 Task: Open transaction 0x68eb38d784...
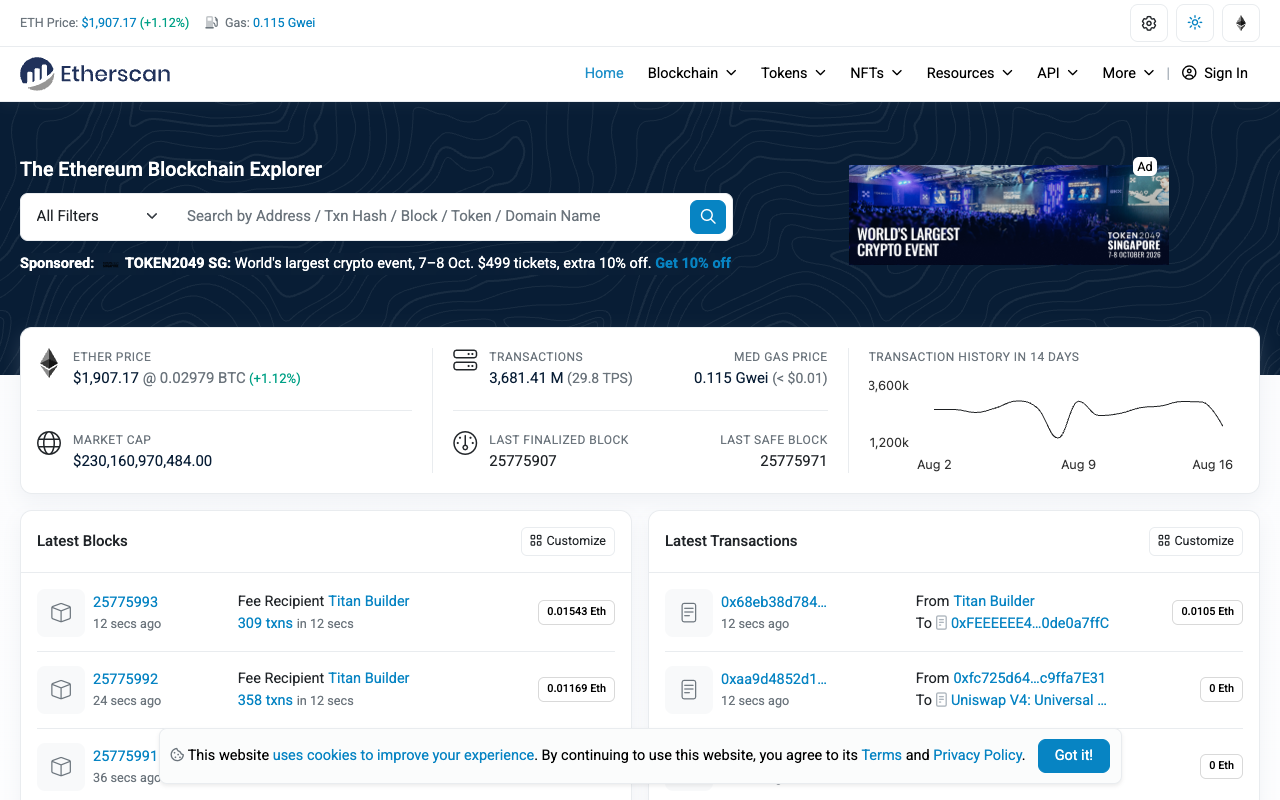tap(774, 602)
